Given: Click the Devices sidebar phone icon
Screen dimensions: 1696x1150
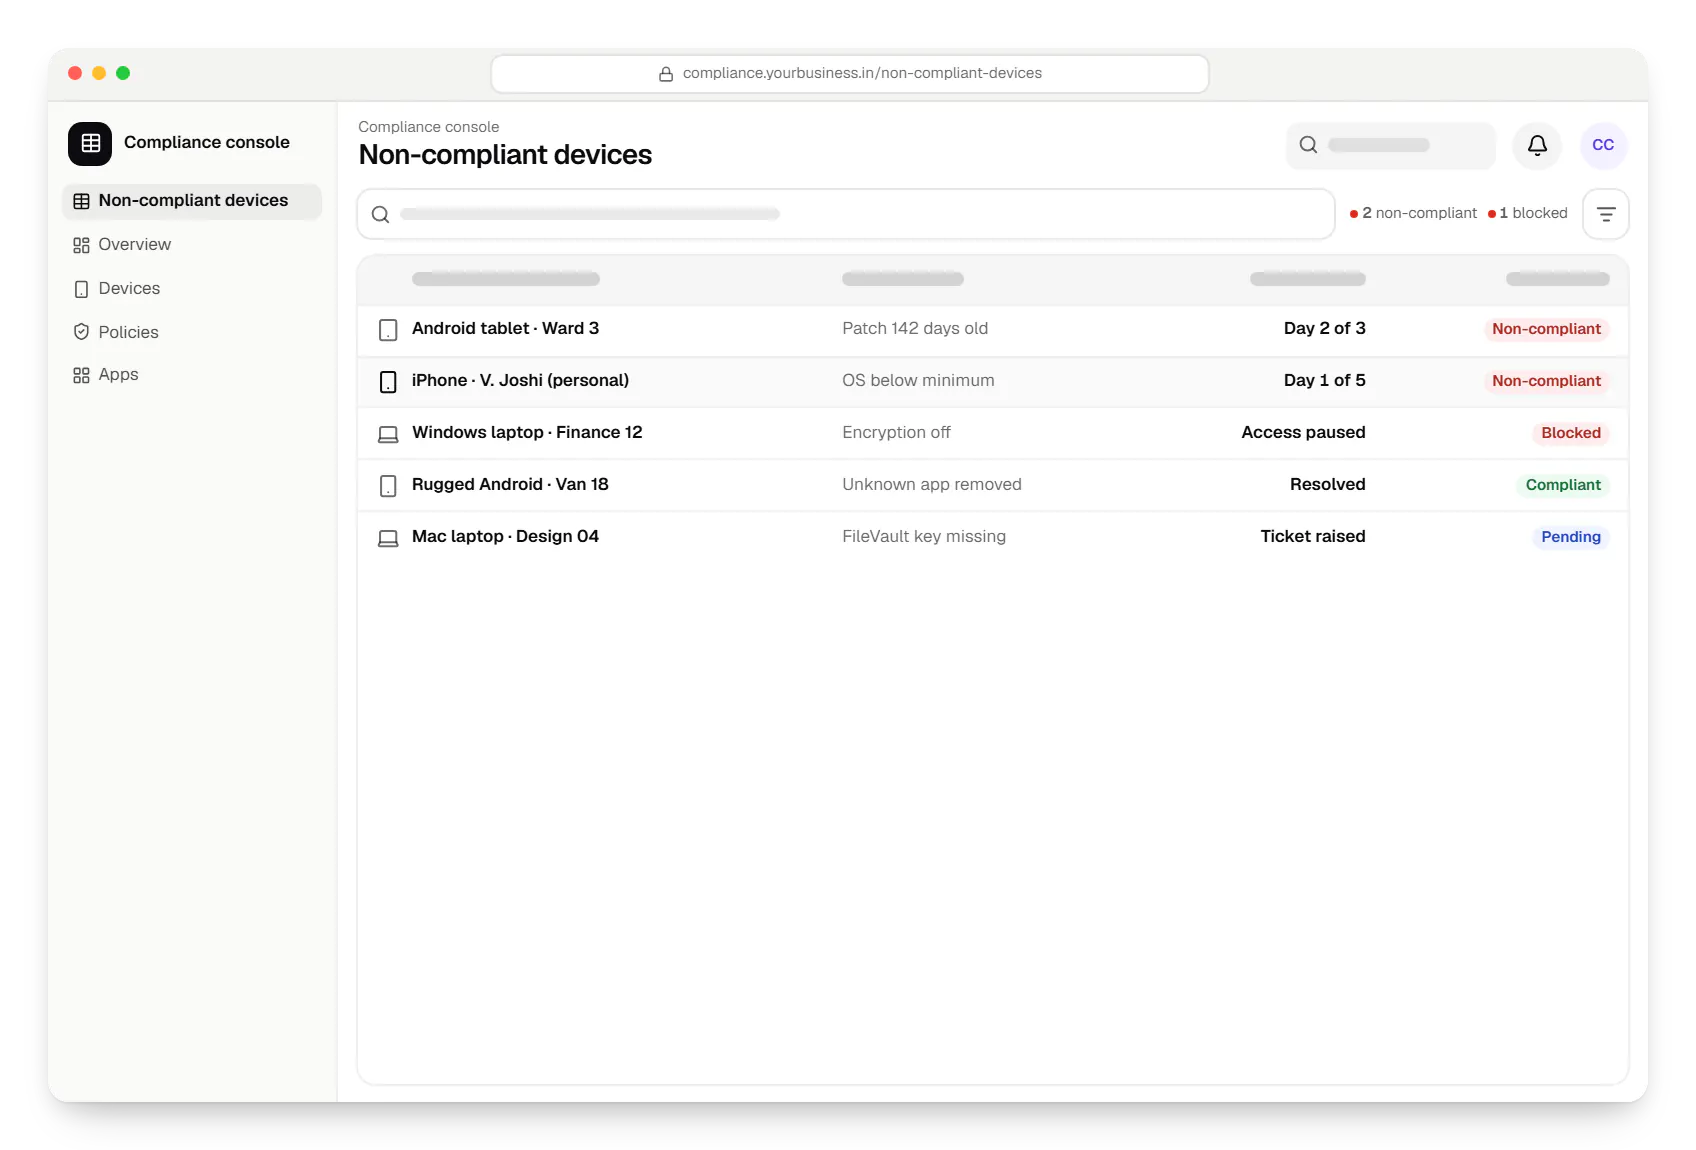Looking at the screenshot, I should coord(81,289).
